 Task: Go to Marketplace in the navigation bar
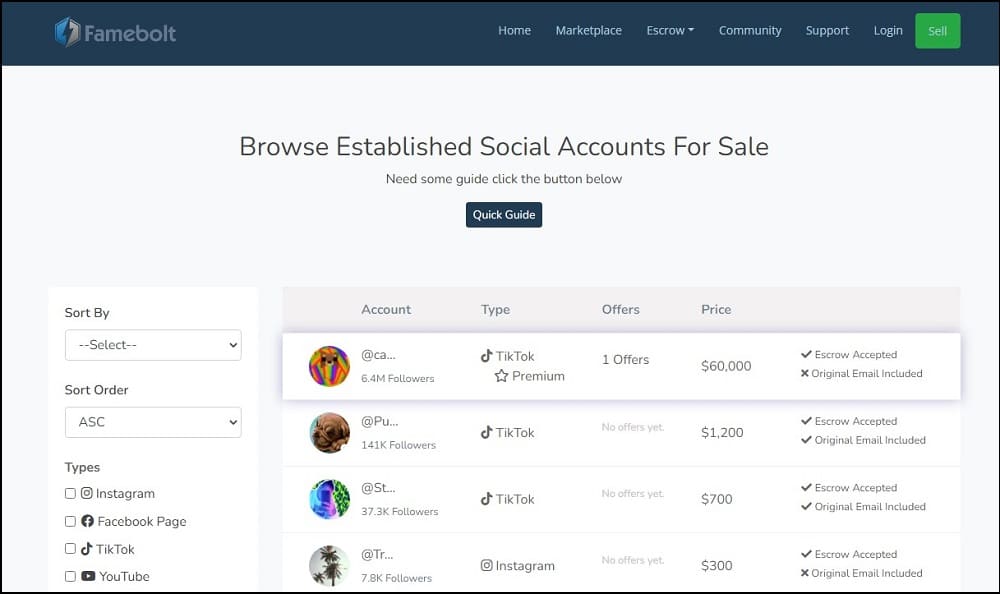(x=588, y=31)
